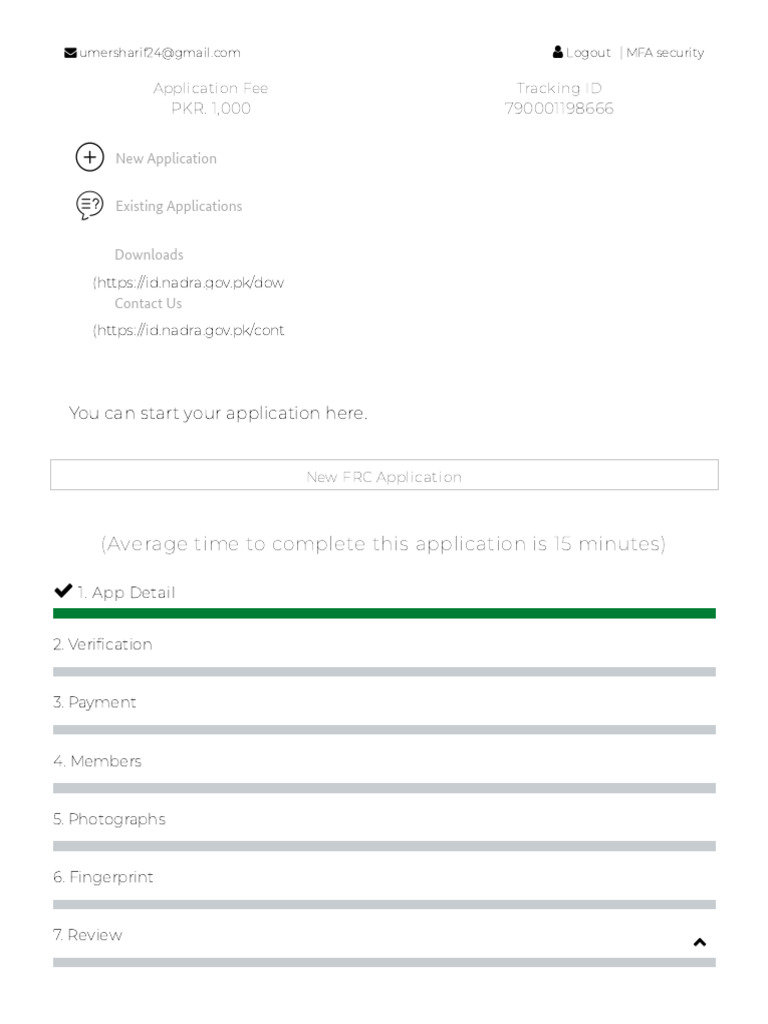Click the Existing Applications chat icon
This screenshot has width=768, height=1024.
click(90, 206)
